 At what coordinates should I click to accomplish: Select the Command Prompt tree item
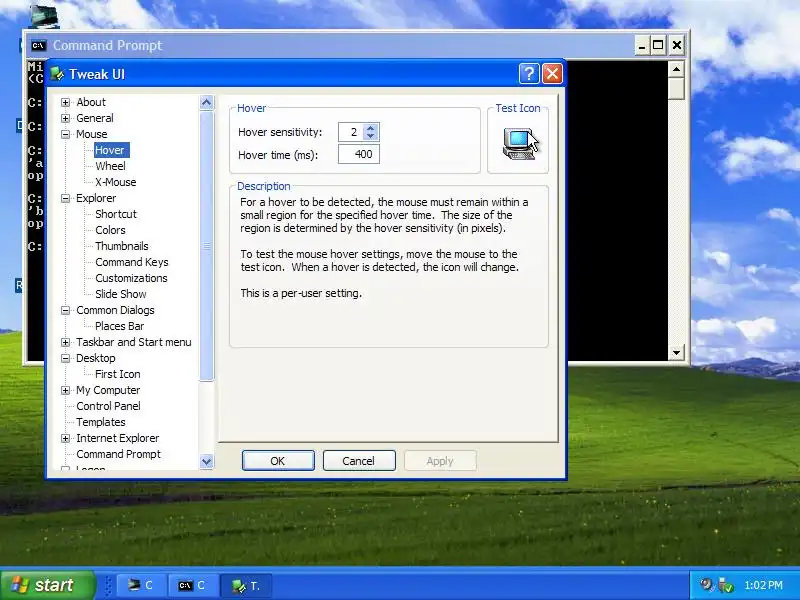[118, 454]
